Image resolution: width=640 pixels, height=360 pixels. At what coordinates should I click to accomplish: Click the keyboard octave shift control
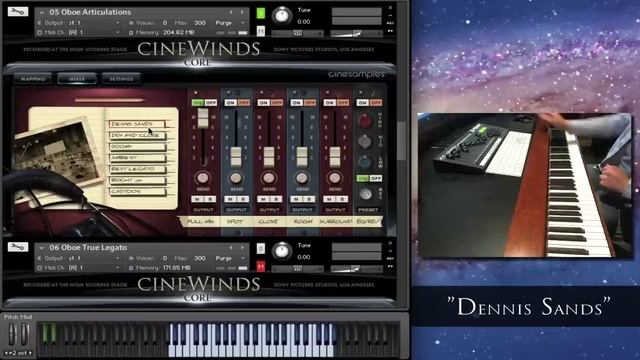coord(18,353)
